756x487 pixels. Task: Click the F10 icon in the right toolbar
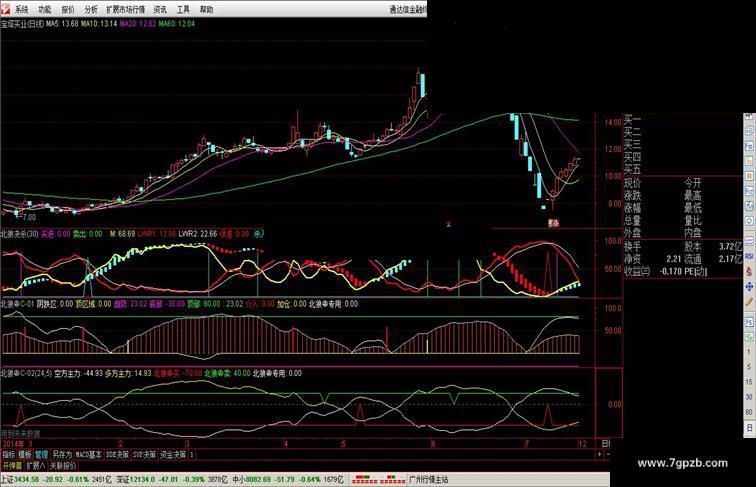[749, 144]
